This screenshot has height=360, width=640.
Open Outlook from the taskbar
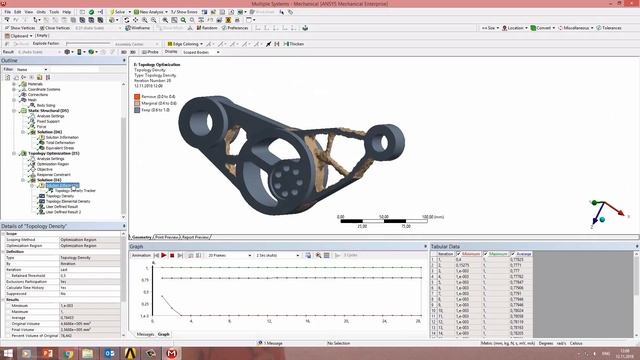tap(109, 353)
